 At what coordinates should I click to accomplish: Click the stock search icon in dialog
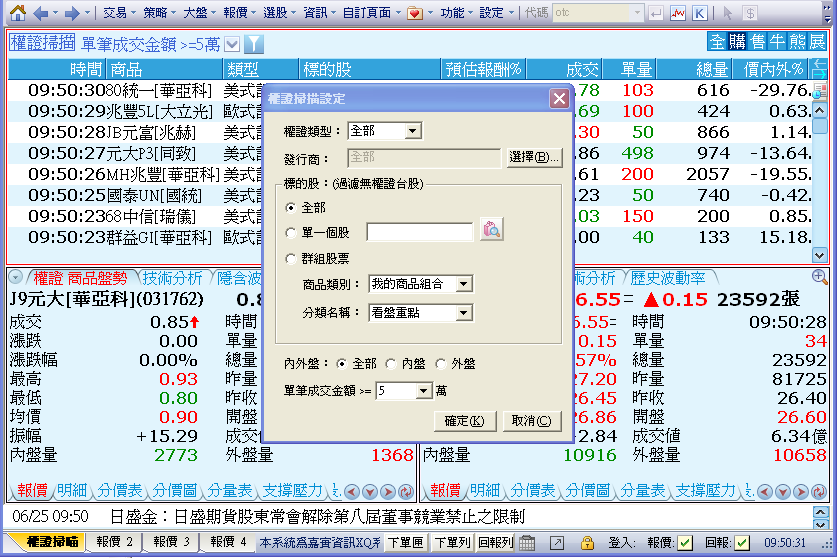pyautogui.click(x=491, y=230)
